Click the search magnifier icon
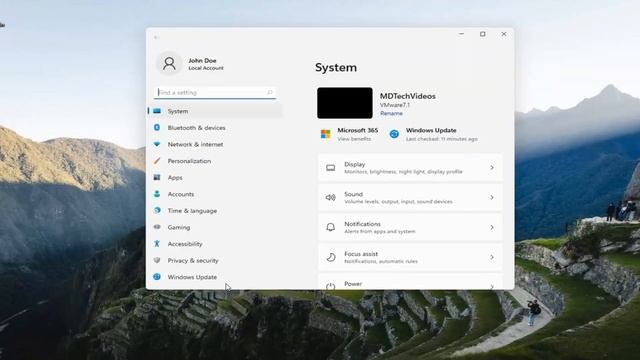The width and height of the screenshot is (640, 360). [270, 93]
